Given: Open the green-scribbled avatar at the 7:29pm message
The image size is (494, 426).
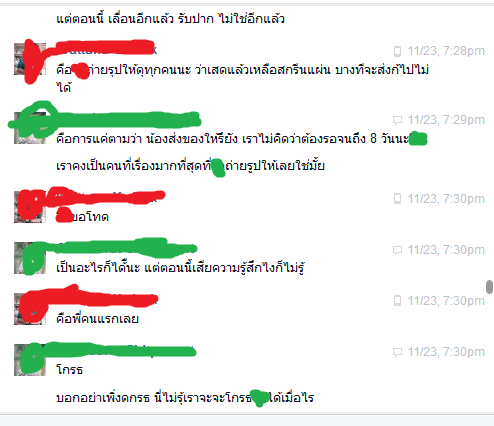Looking at the screenshot, I should tap(30, 128).
